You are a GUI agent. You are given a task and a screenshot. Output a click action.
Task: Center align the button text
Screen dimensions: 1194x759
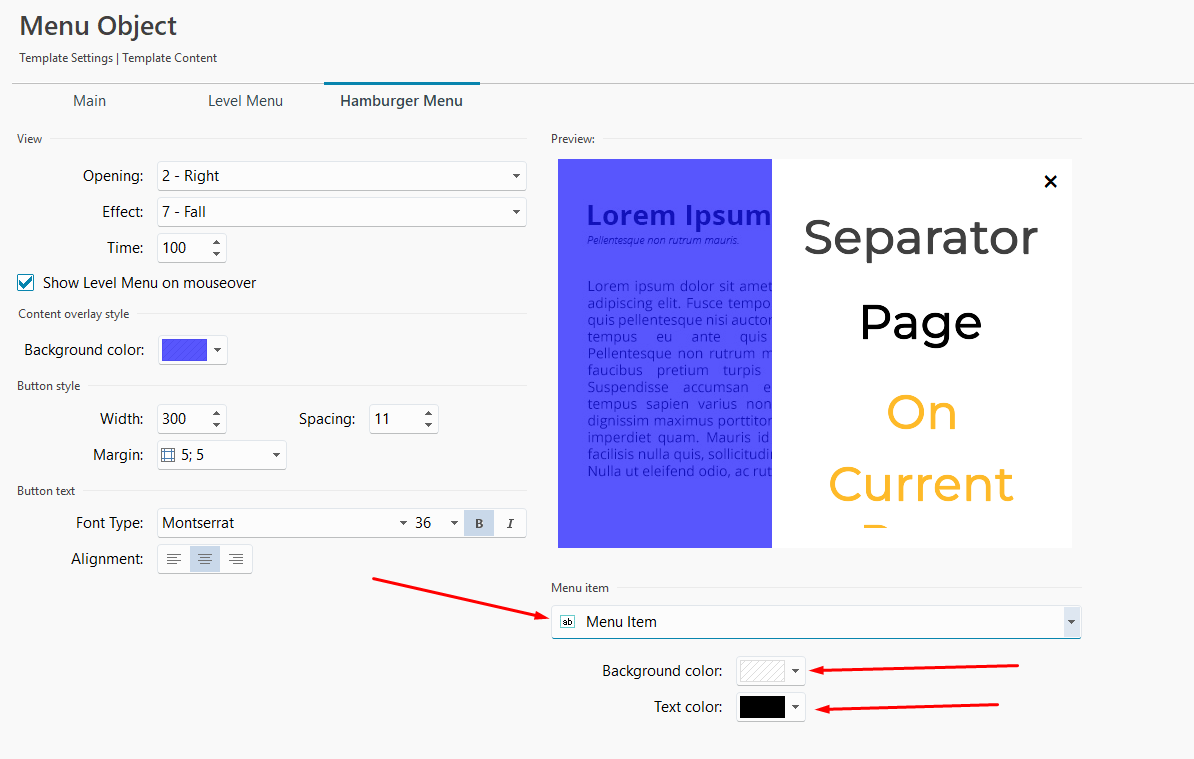(x=205, y=559)
